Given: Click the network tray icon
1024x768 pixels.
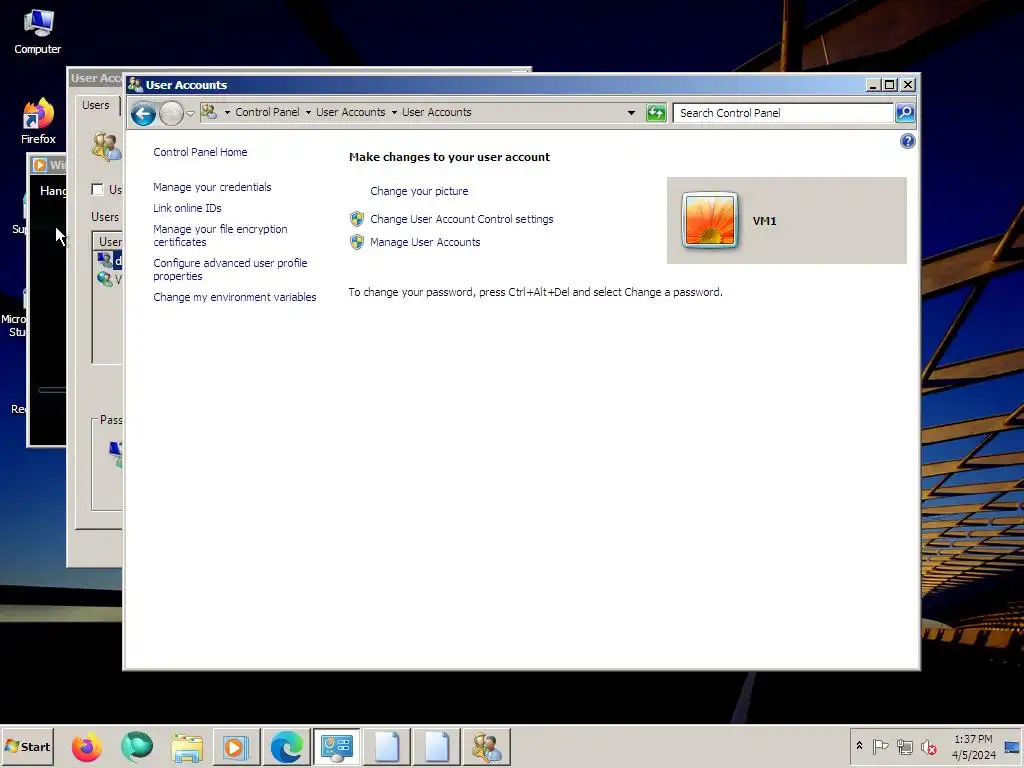Looking at the screenshot, I should (x=904, y=746).
